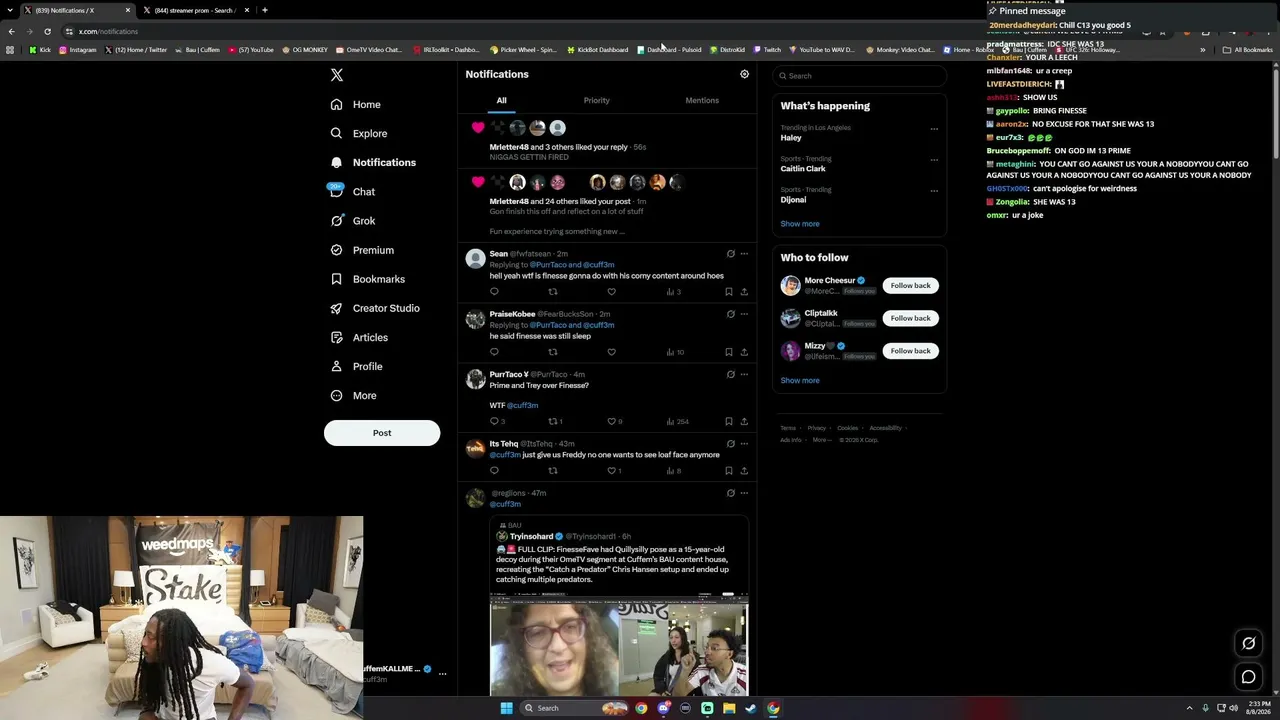
Task: Reply to Sean's post via comment icon
Action: pyautogui.click(x=494, y=292)
